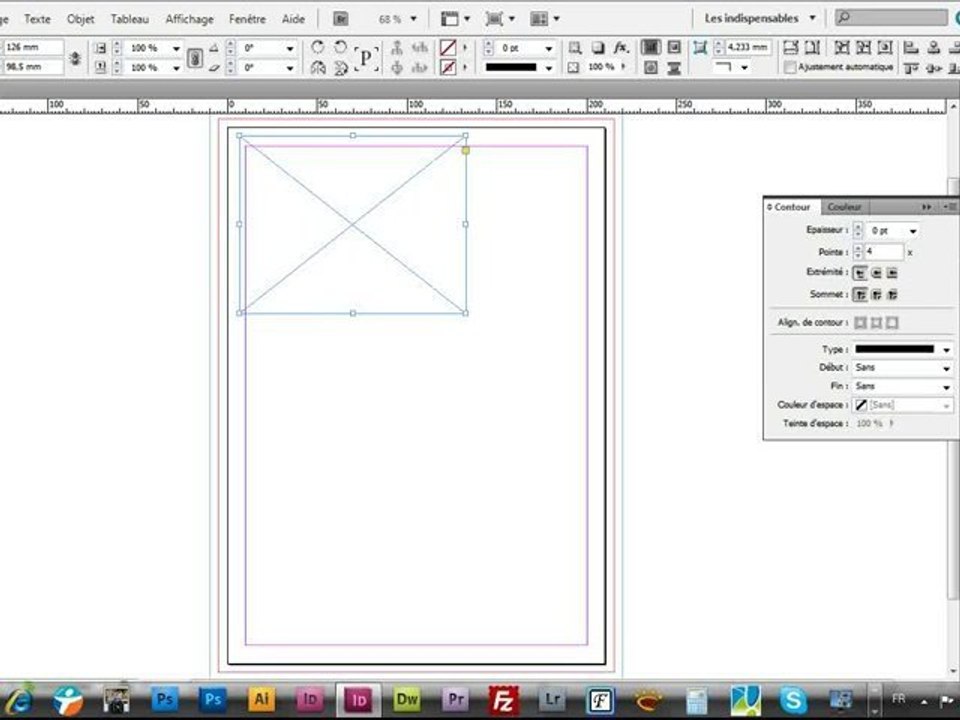
Task: Center content in frame icon
Action: click(x=885, y=47)
